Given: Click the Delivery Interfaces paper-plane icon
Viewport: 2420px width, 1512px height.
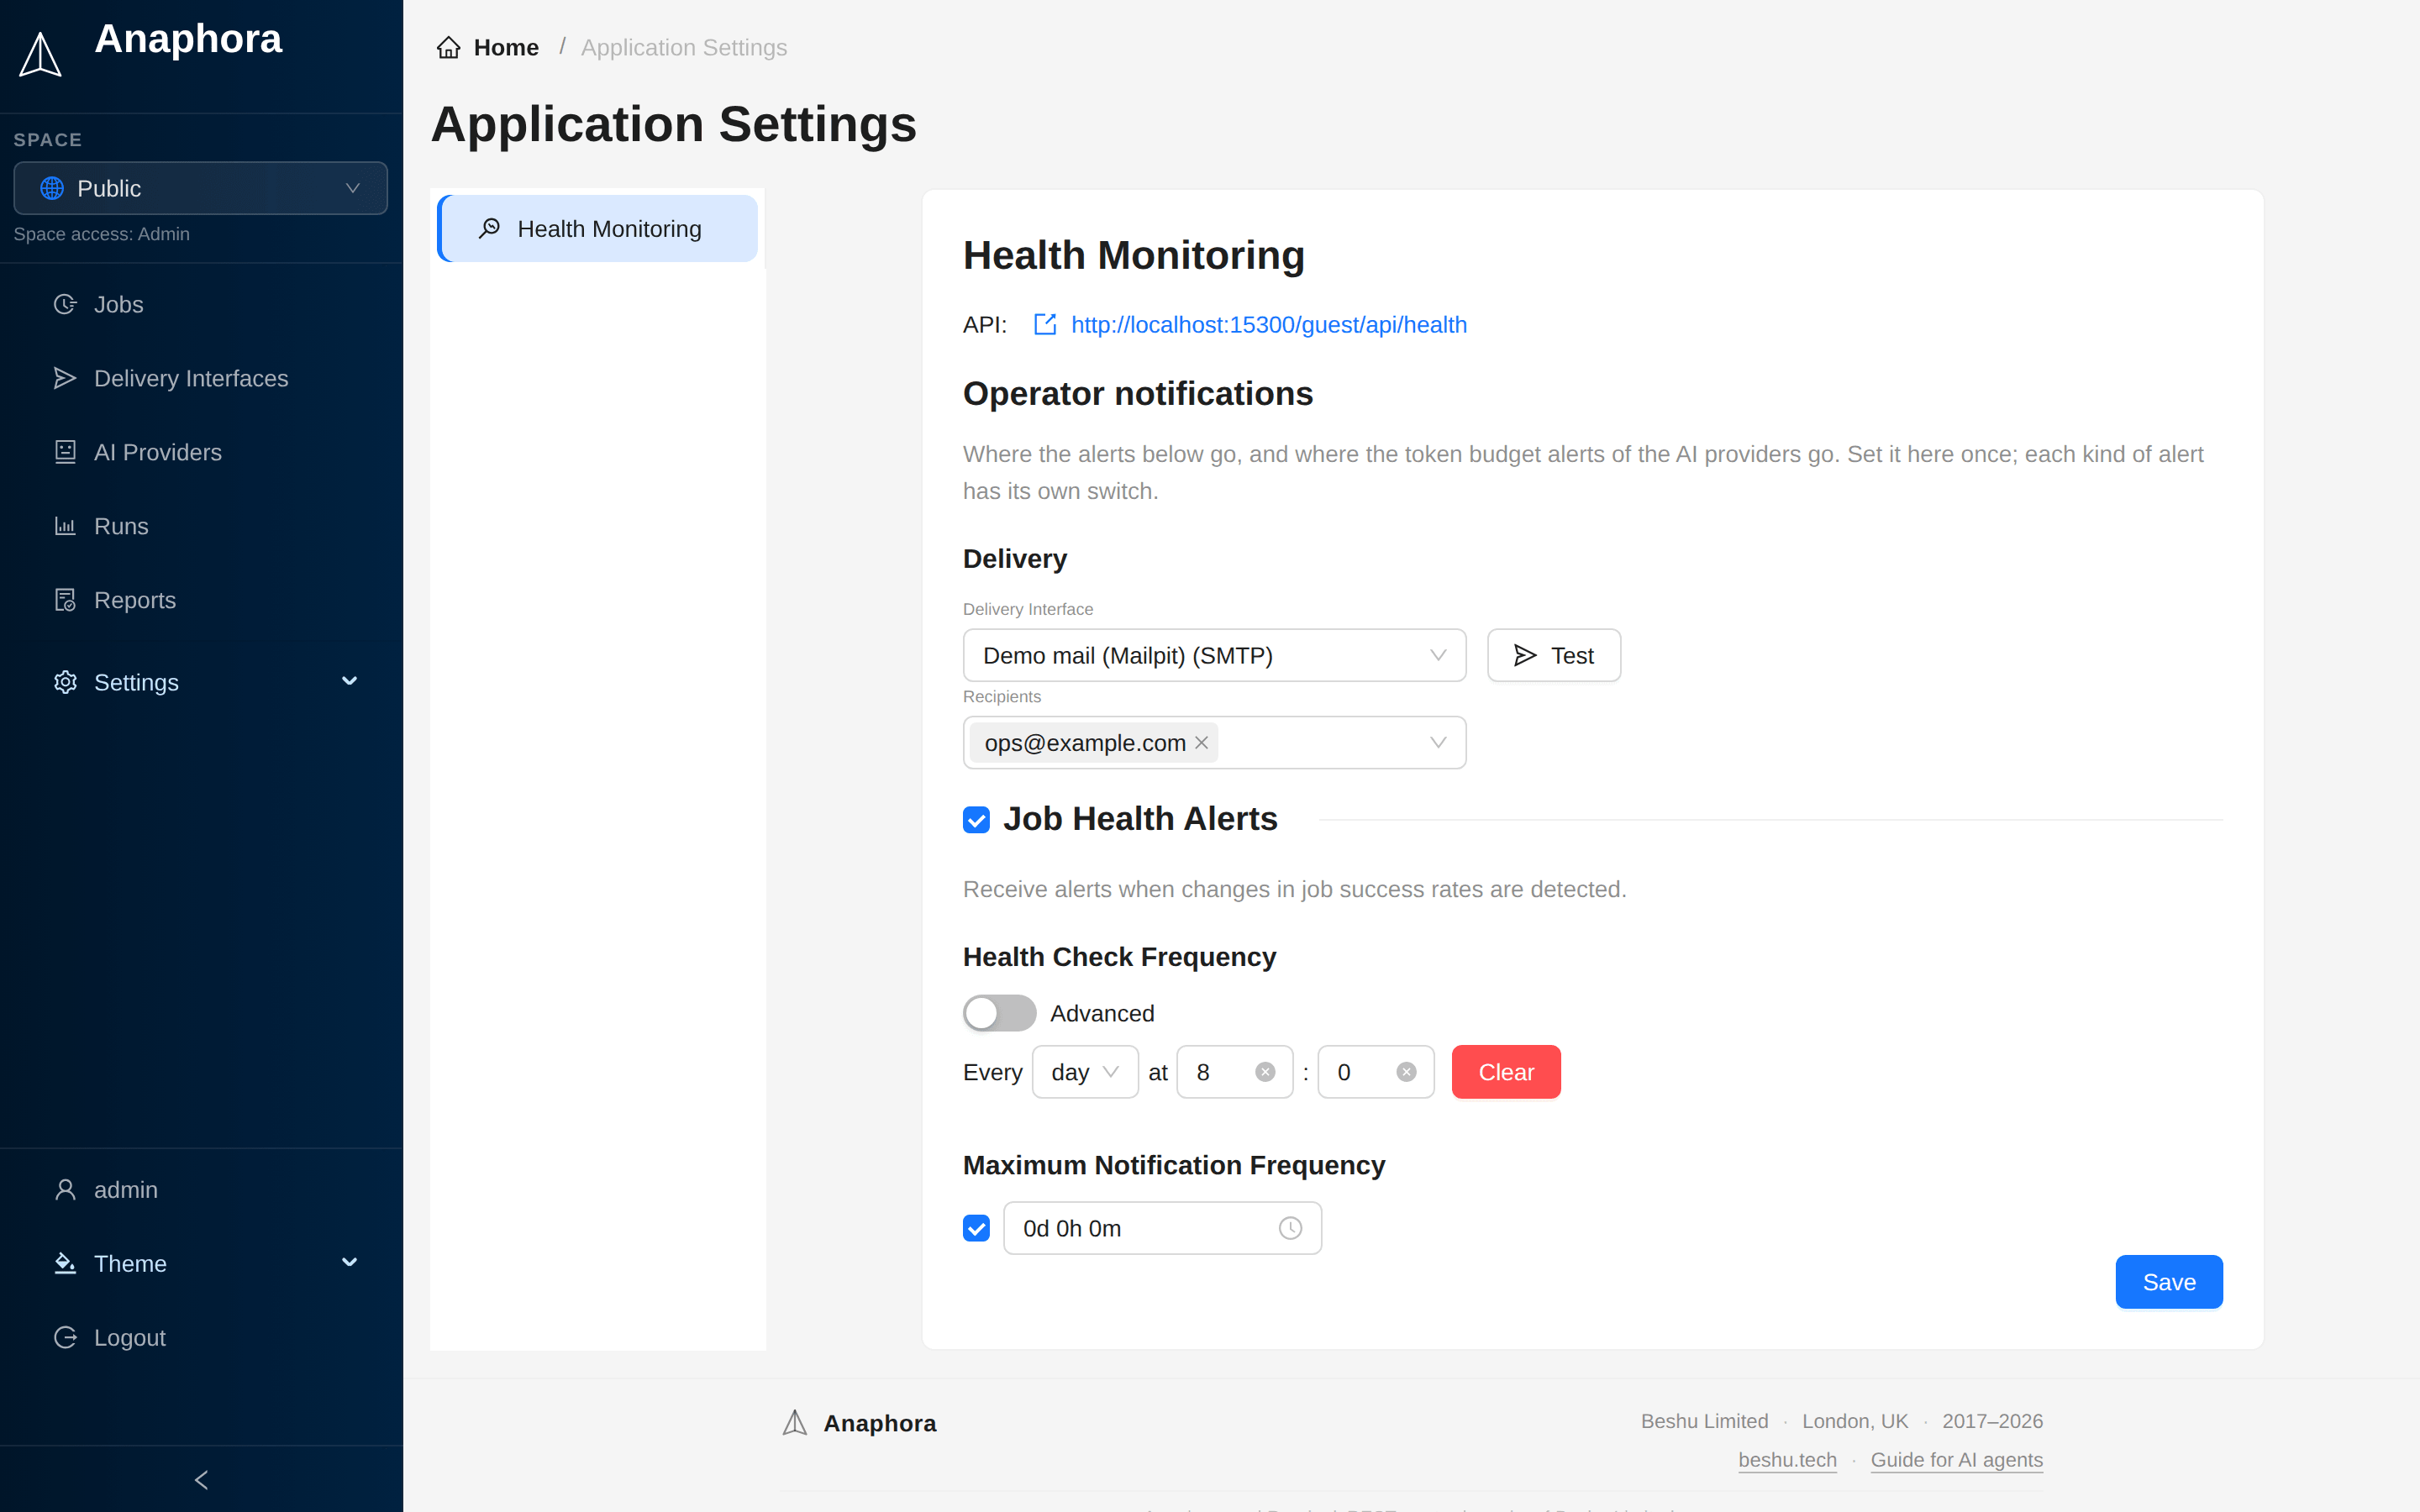Looking at the screenshot, I should (65, 378).
